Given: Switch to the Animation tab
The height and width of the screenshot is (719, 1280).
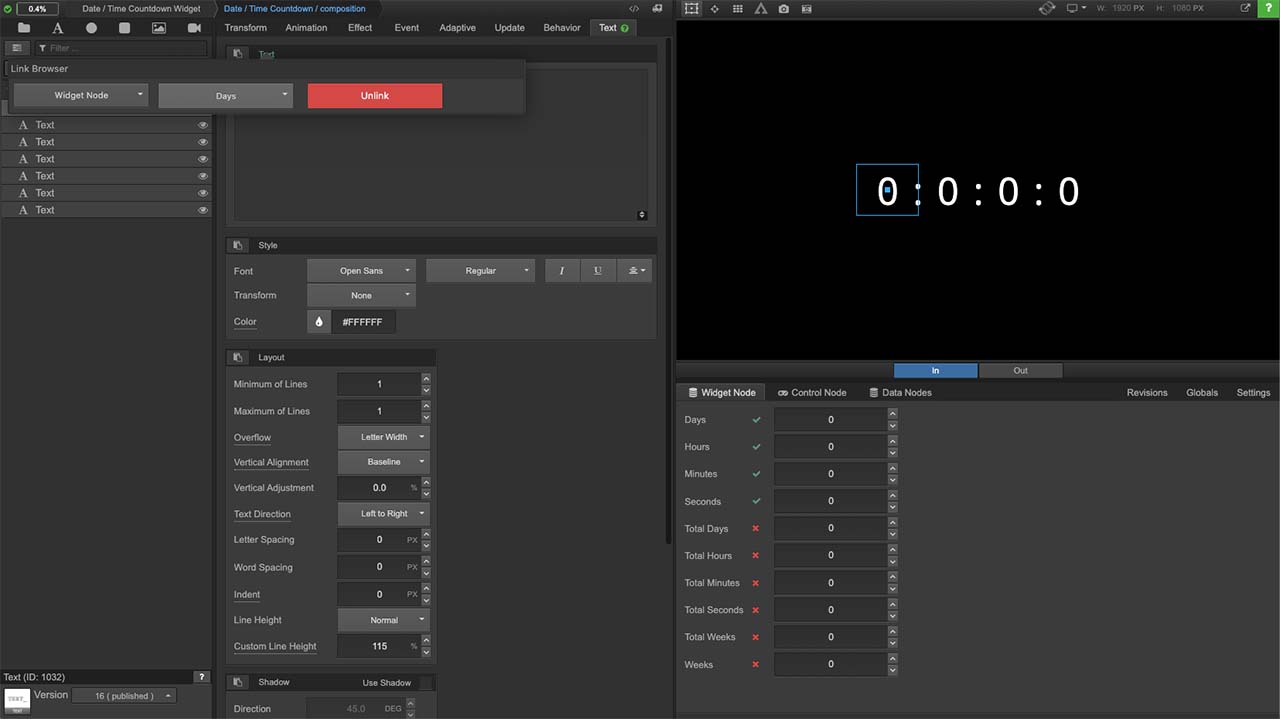Looking at the screenshot, I should coord(306,28).
